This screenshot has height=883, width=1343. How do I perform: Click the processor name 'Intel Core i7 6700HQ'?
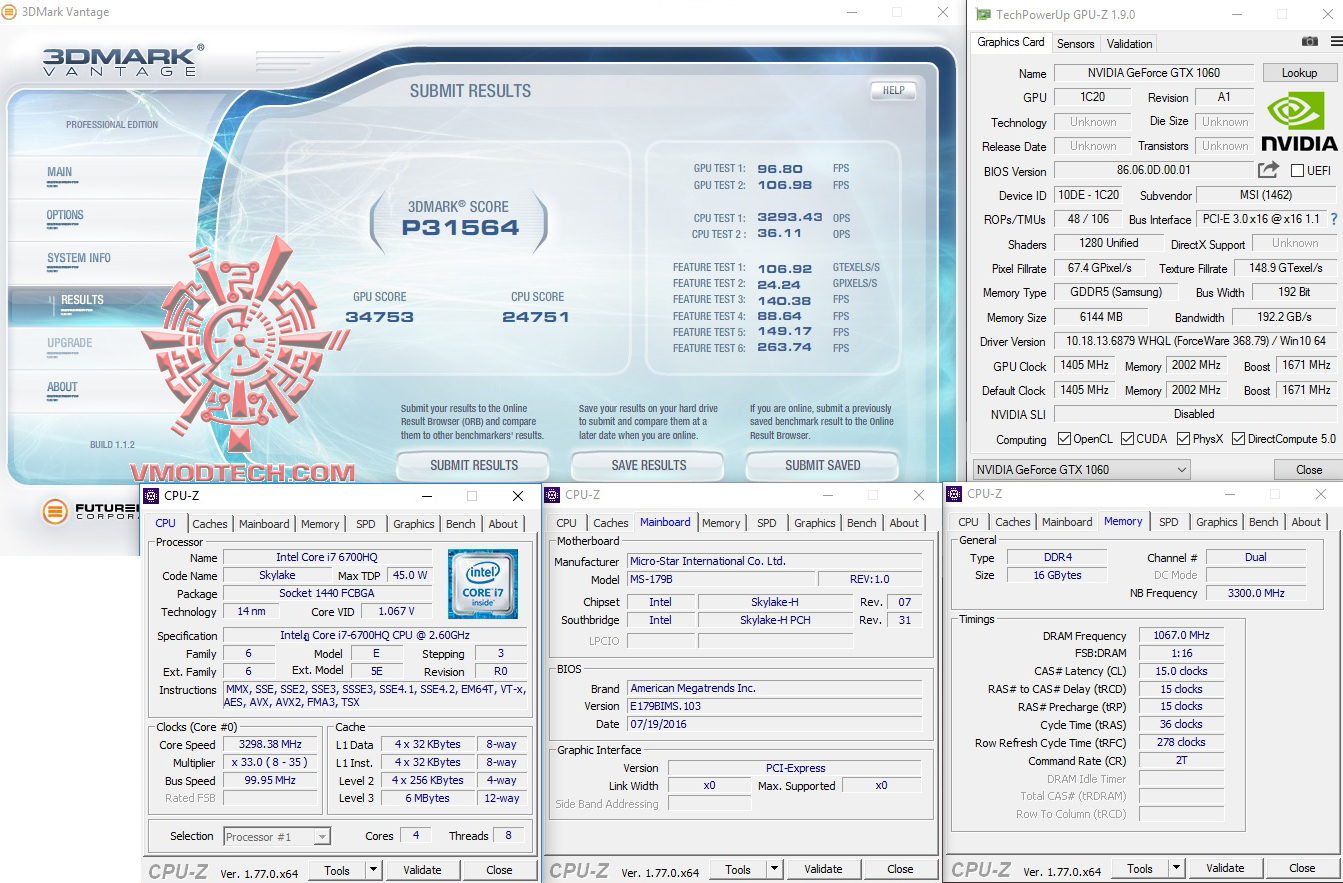coord(327,557)
